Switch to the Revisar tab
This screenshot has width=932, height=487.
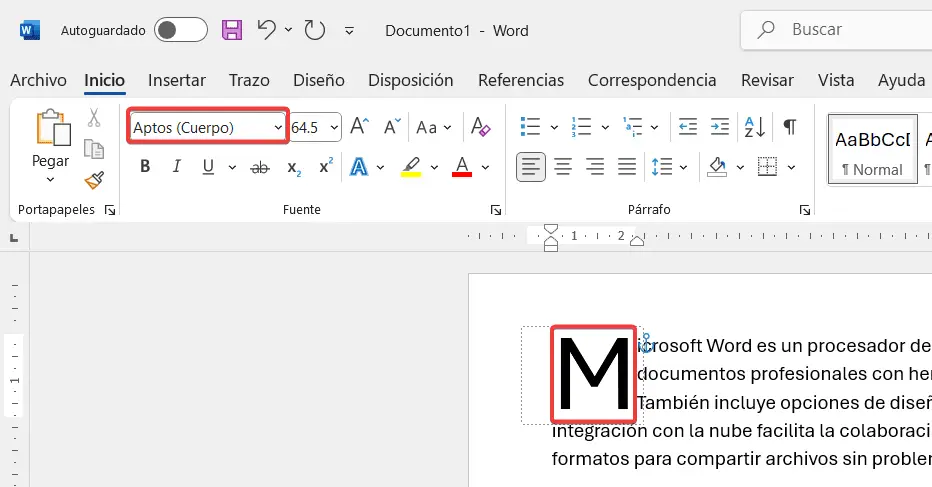[767, 80]
